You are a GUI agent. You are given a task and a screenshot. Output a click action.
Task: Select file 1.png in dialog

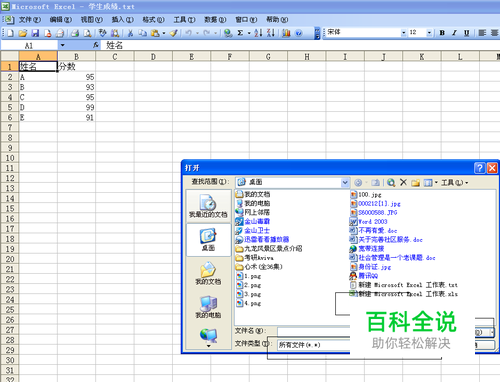249,276
